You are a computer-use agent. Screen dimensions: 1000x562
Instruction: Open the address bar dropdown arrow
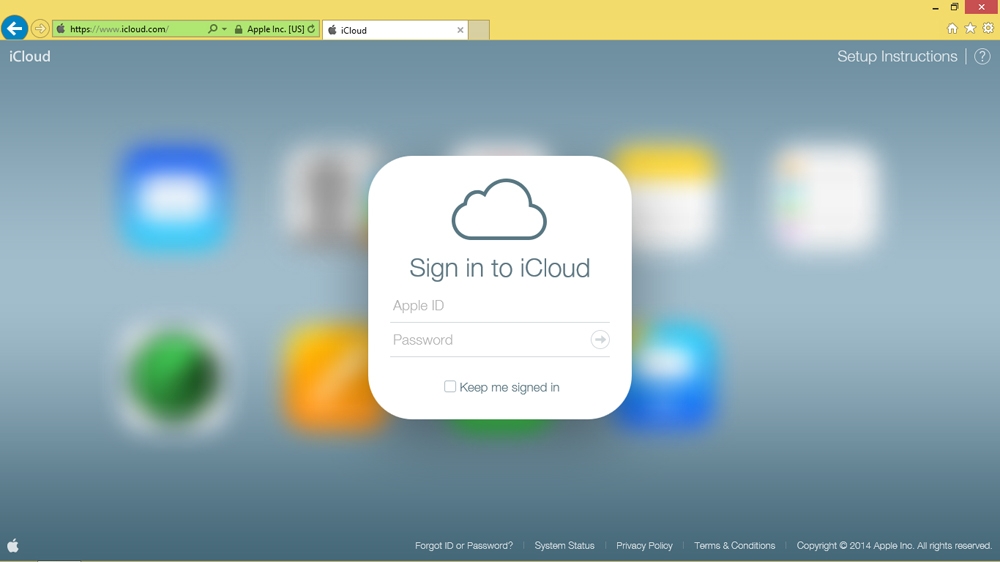[x=224, y=29]
